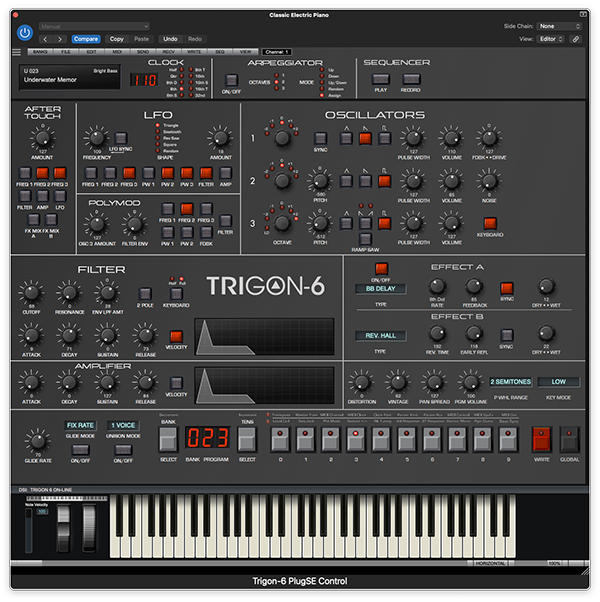Select oscillator 2 triangle wave button
Image resolution: width=600 pixels, height=602 pixels.
(x=346, y=181)
